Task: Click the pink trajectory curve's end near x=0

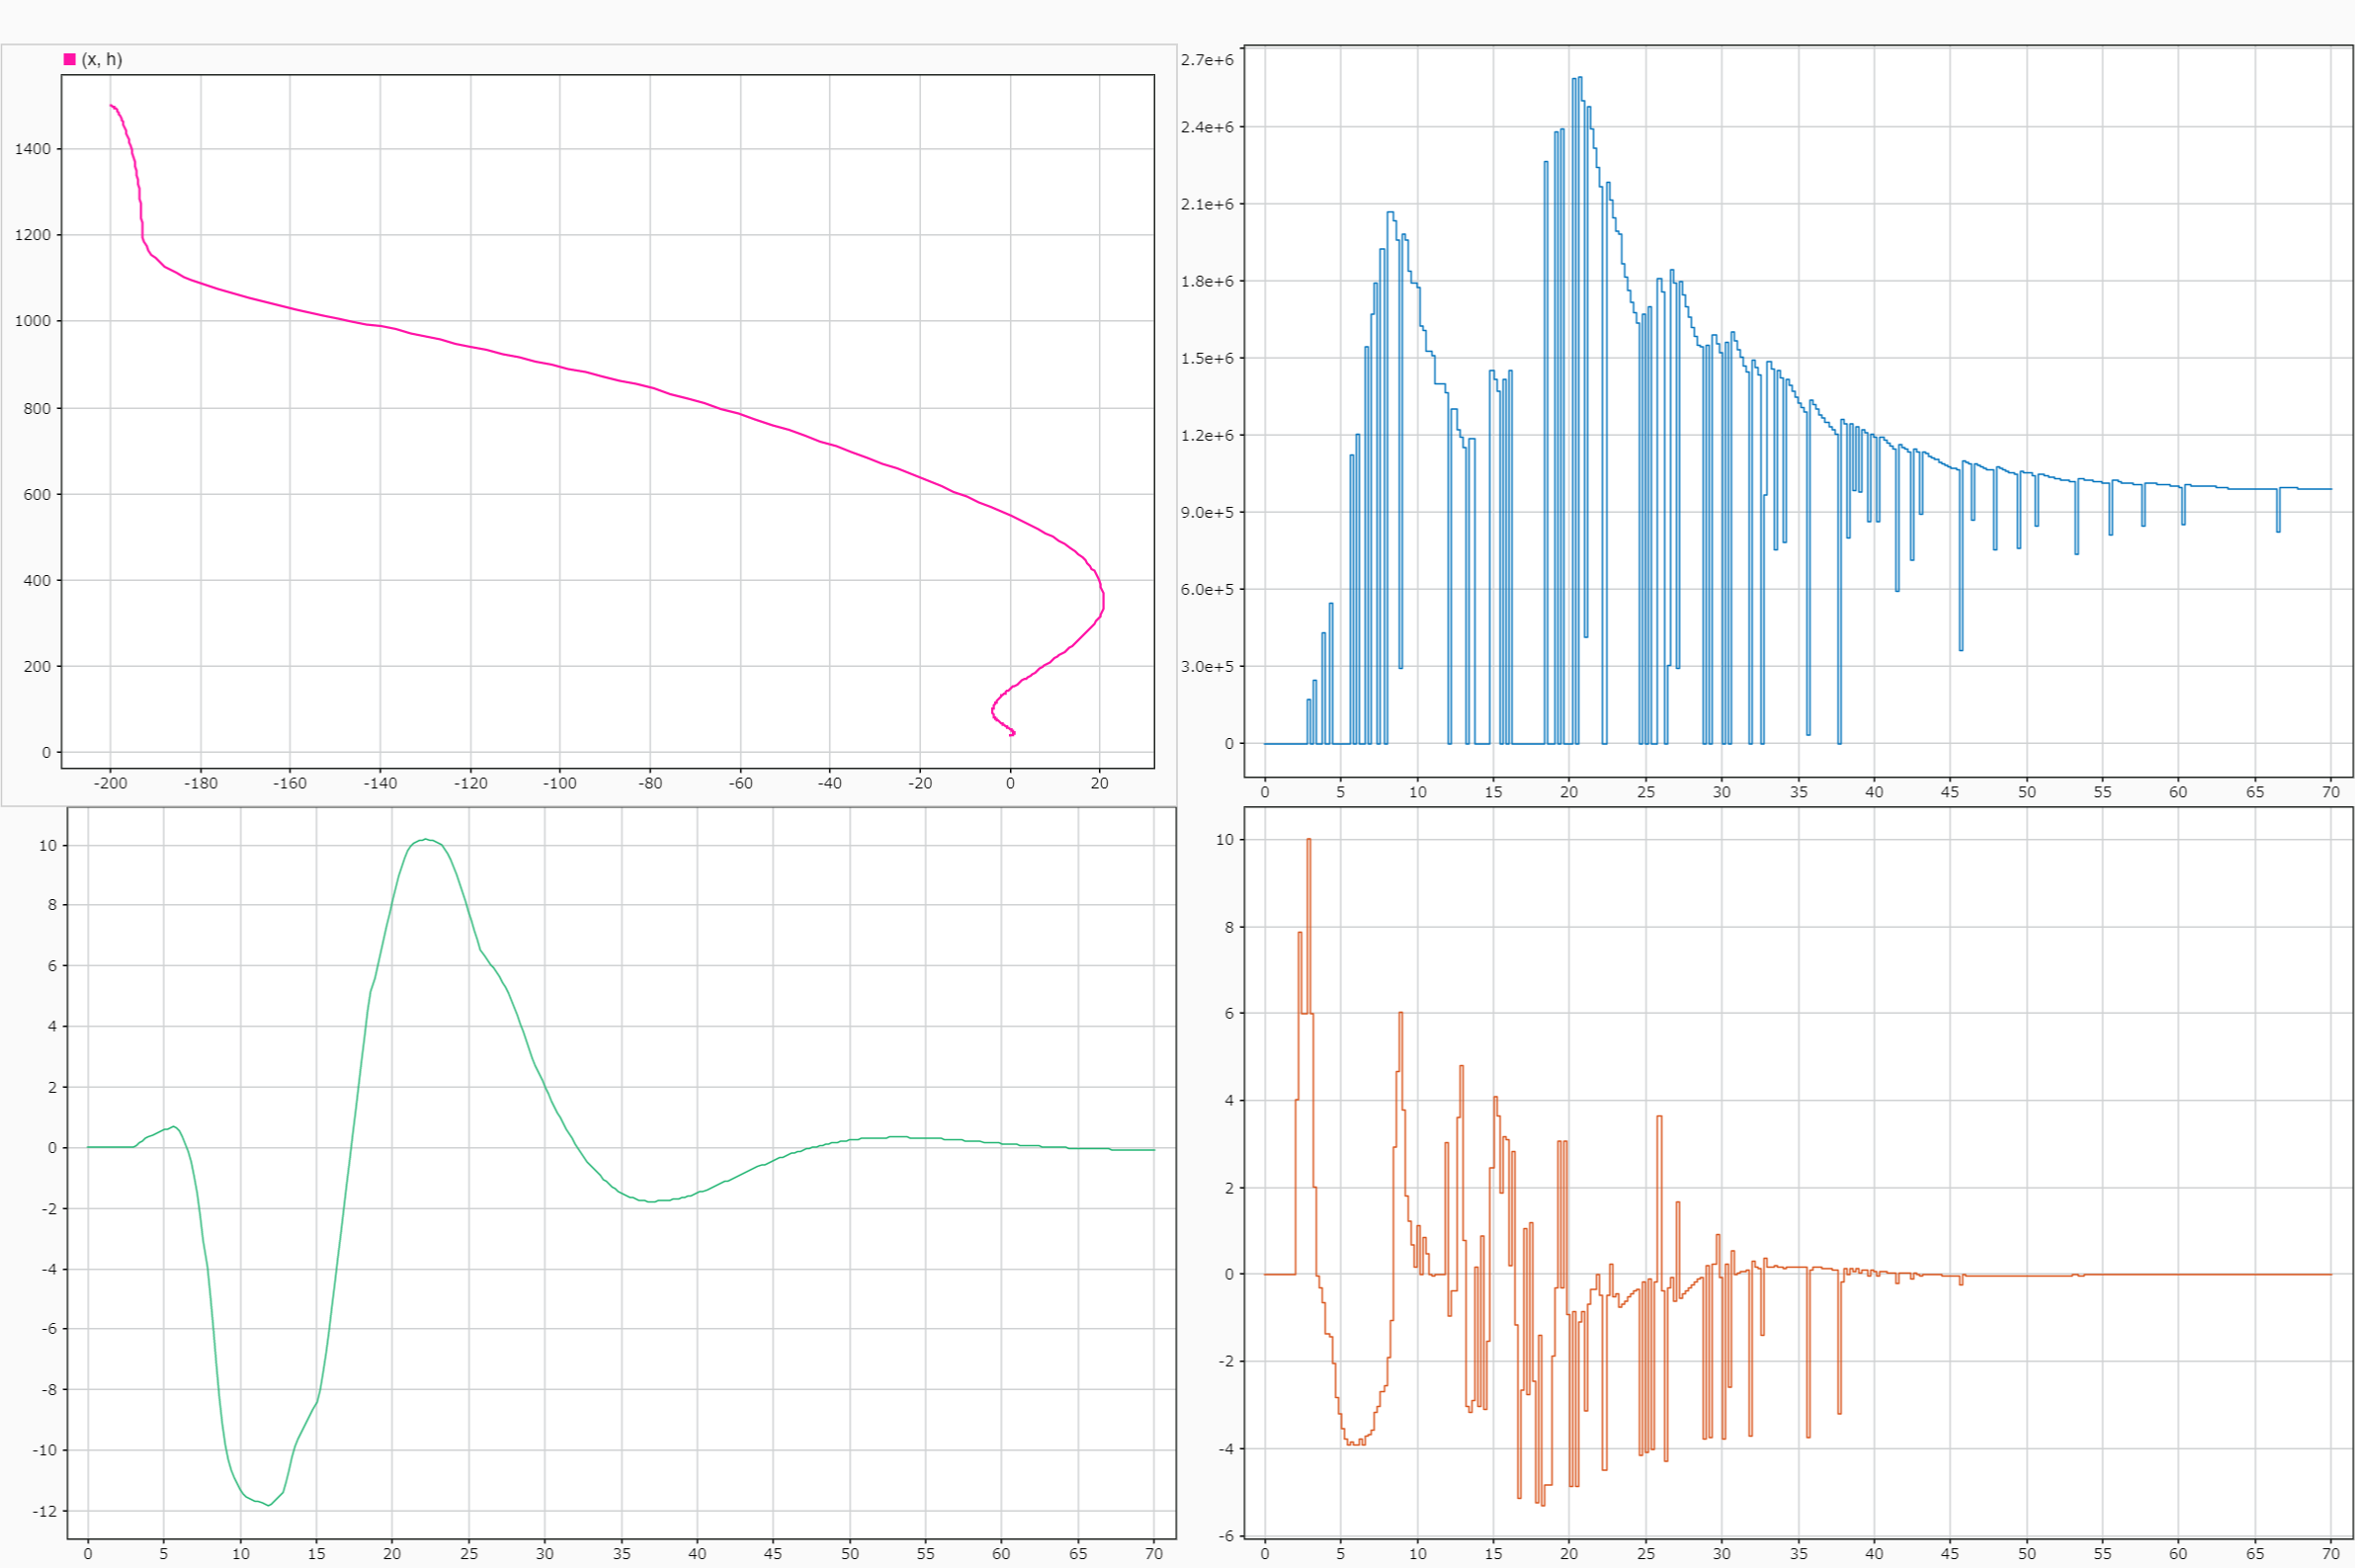Action: (x=1012, y=733)
